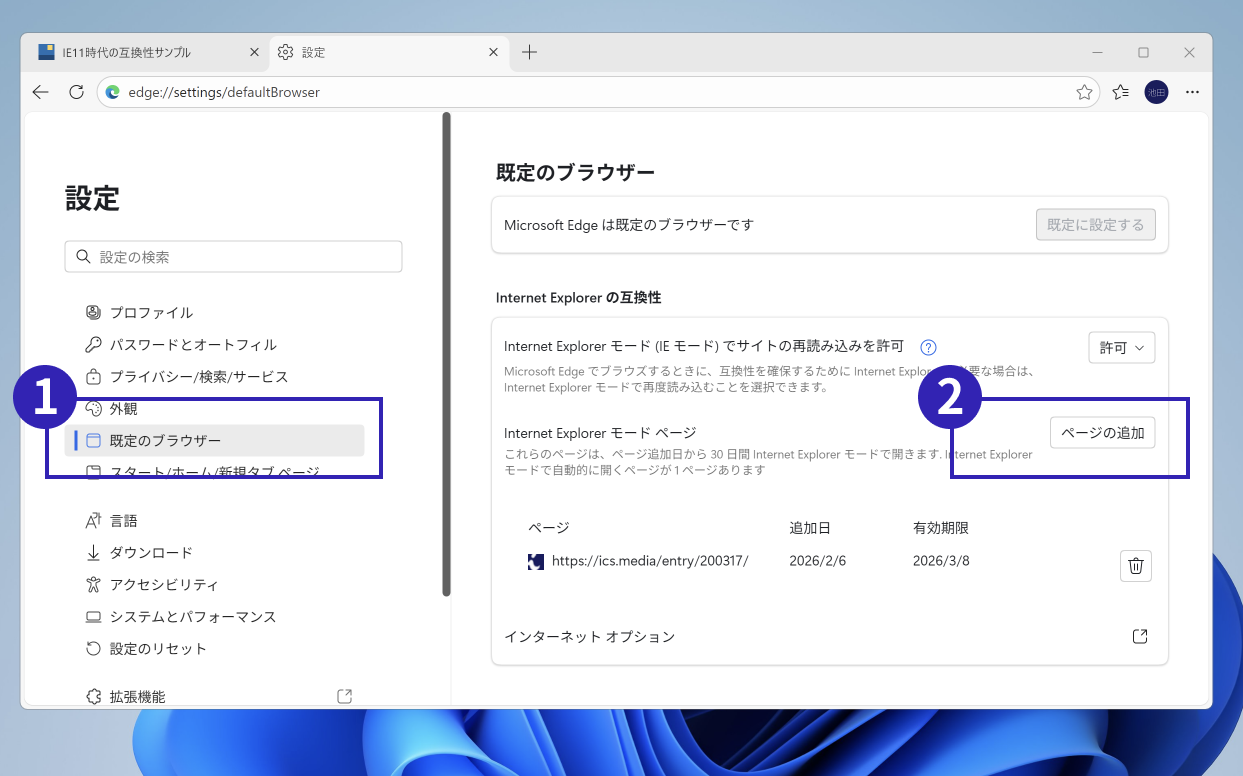Reload the page with refresh icon
The height and width of the screenshot is (776, 1243).
pos(76,92)
